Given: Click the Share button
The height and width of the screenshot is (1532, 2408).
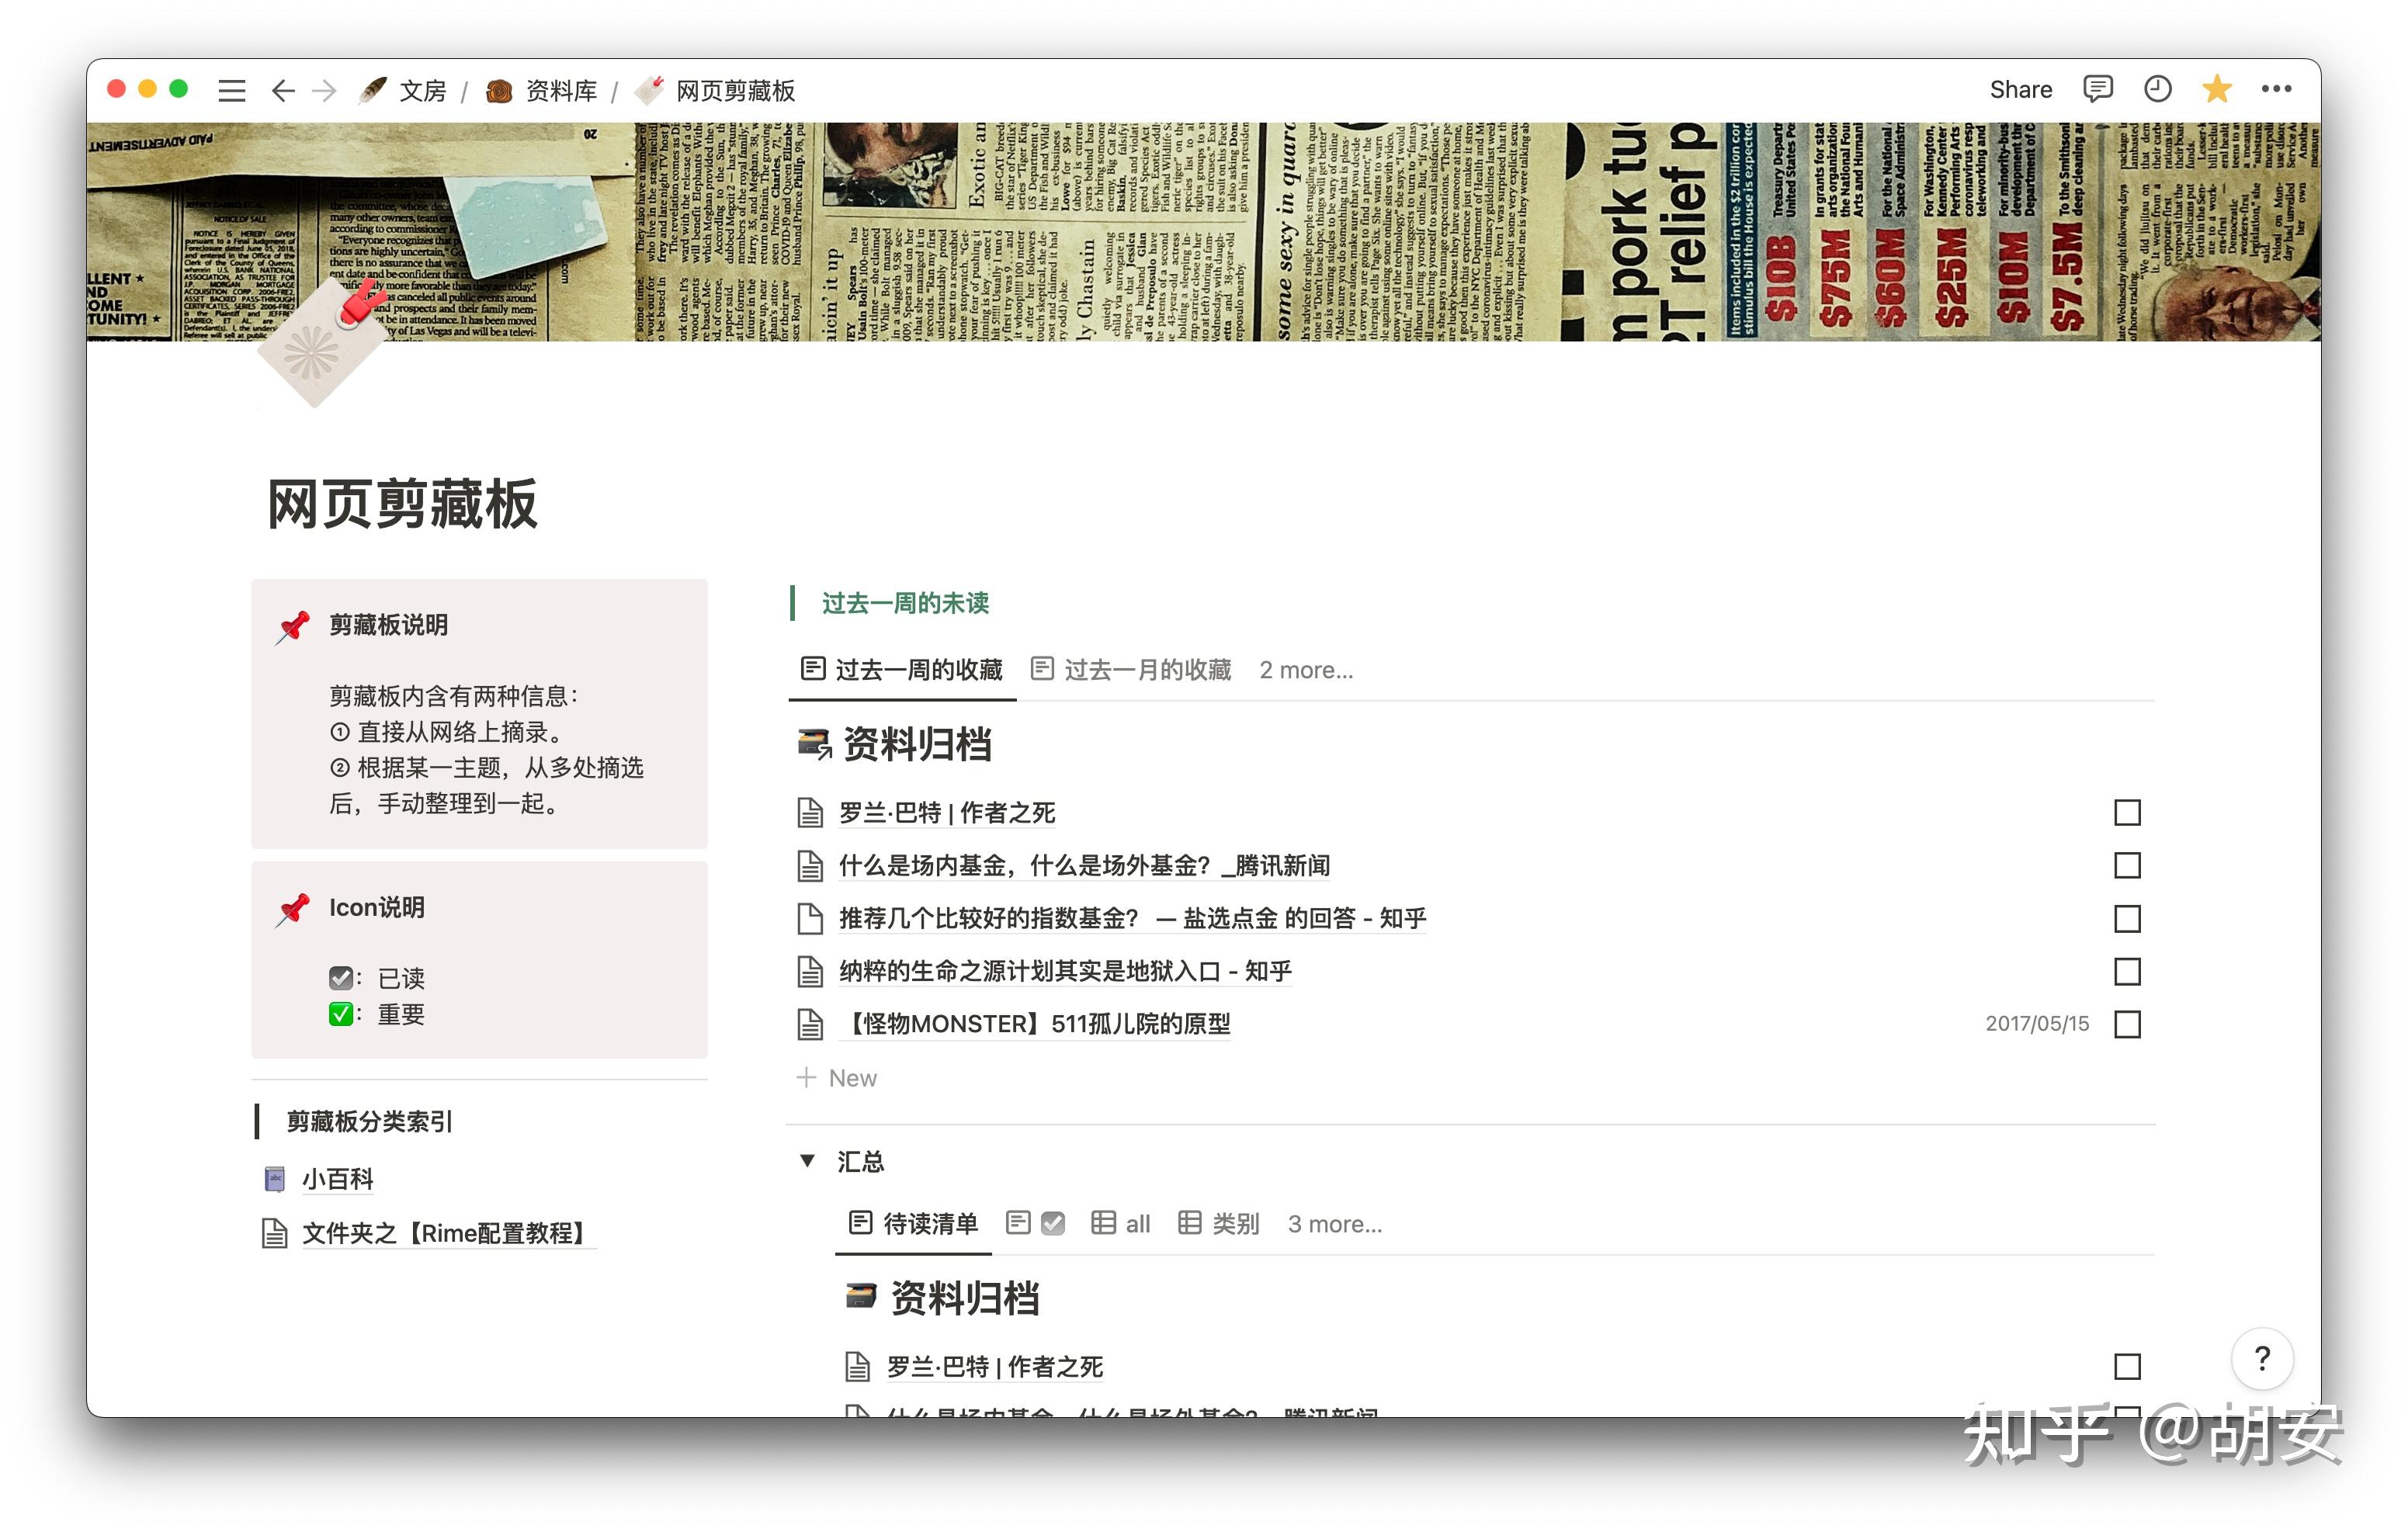Looking at the screenshot, I should [2020, 90].
